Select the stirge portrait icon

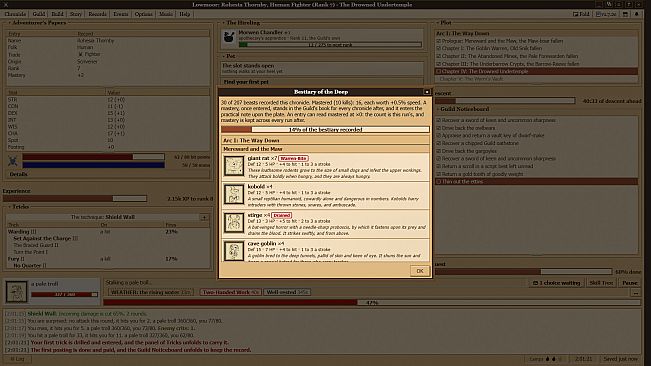coord(234,223)
